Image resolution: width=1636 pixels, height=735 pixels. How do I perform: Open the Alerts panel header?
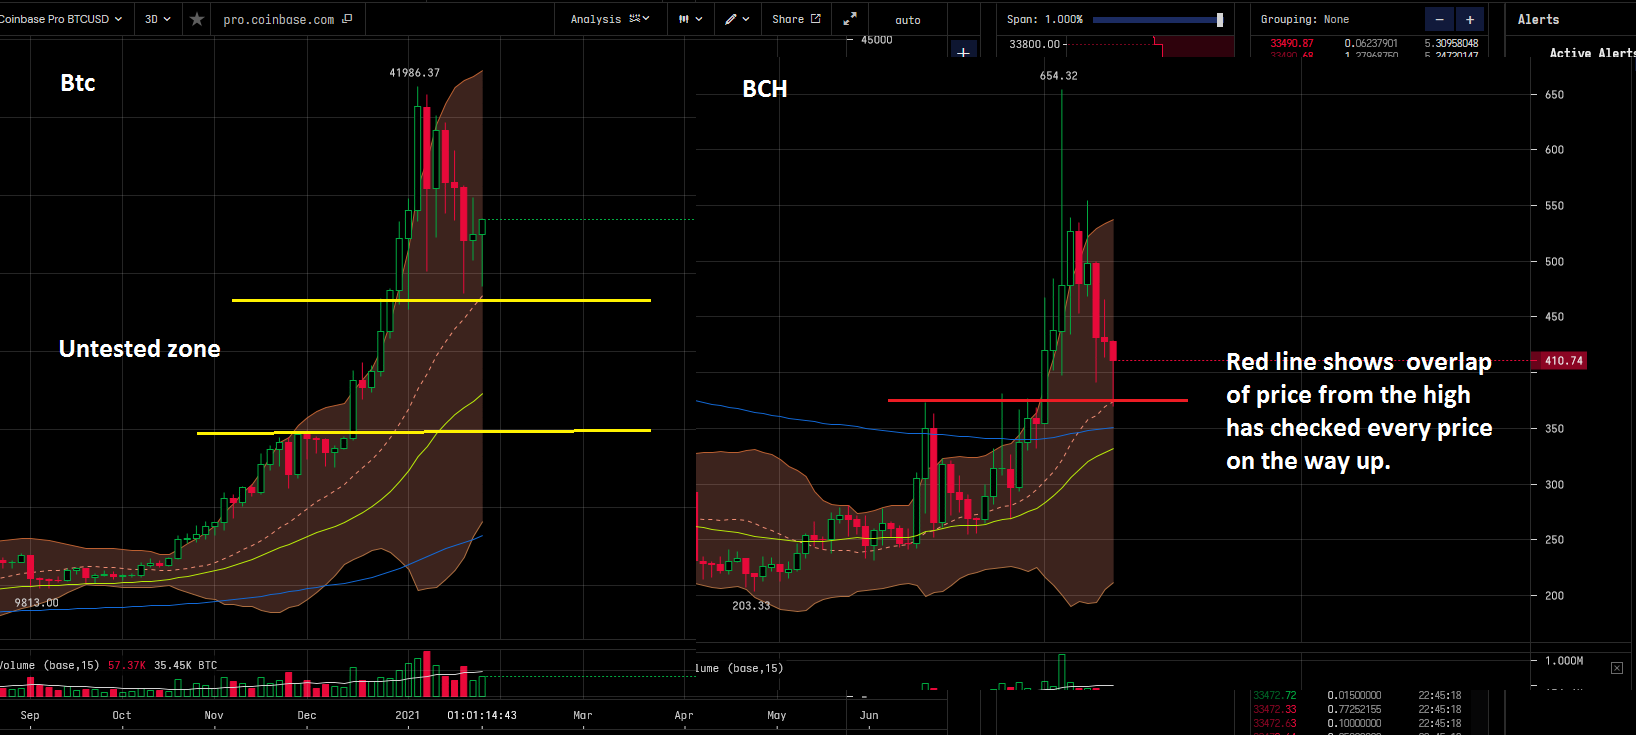(1538, 19)
